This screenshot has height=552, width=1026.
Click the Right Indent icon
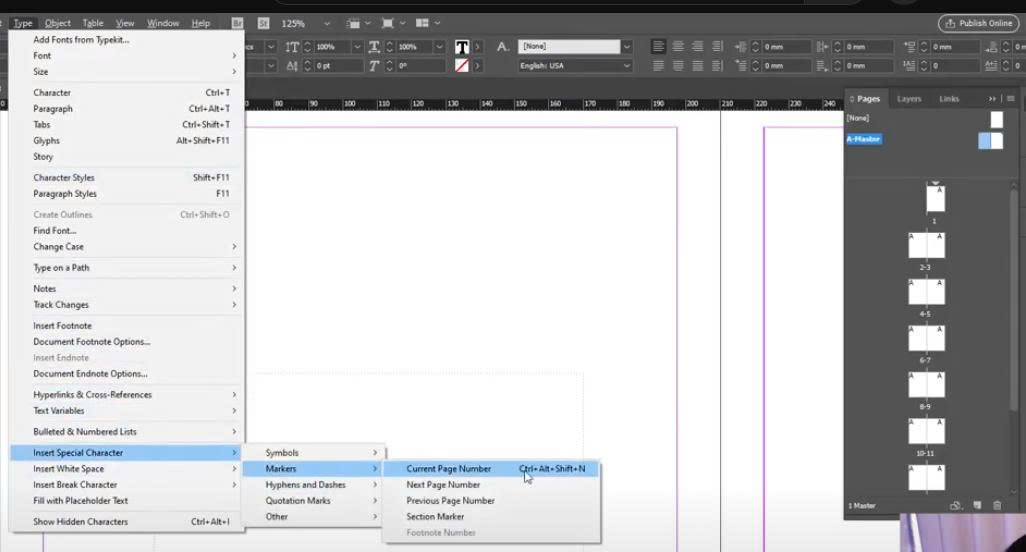[x=823, y=46]
